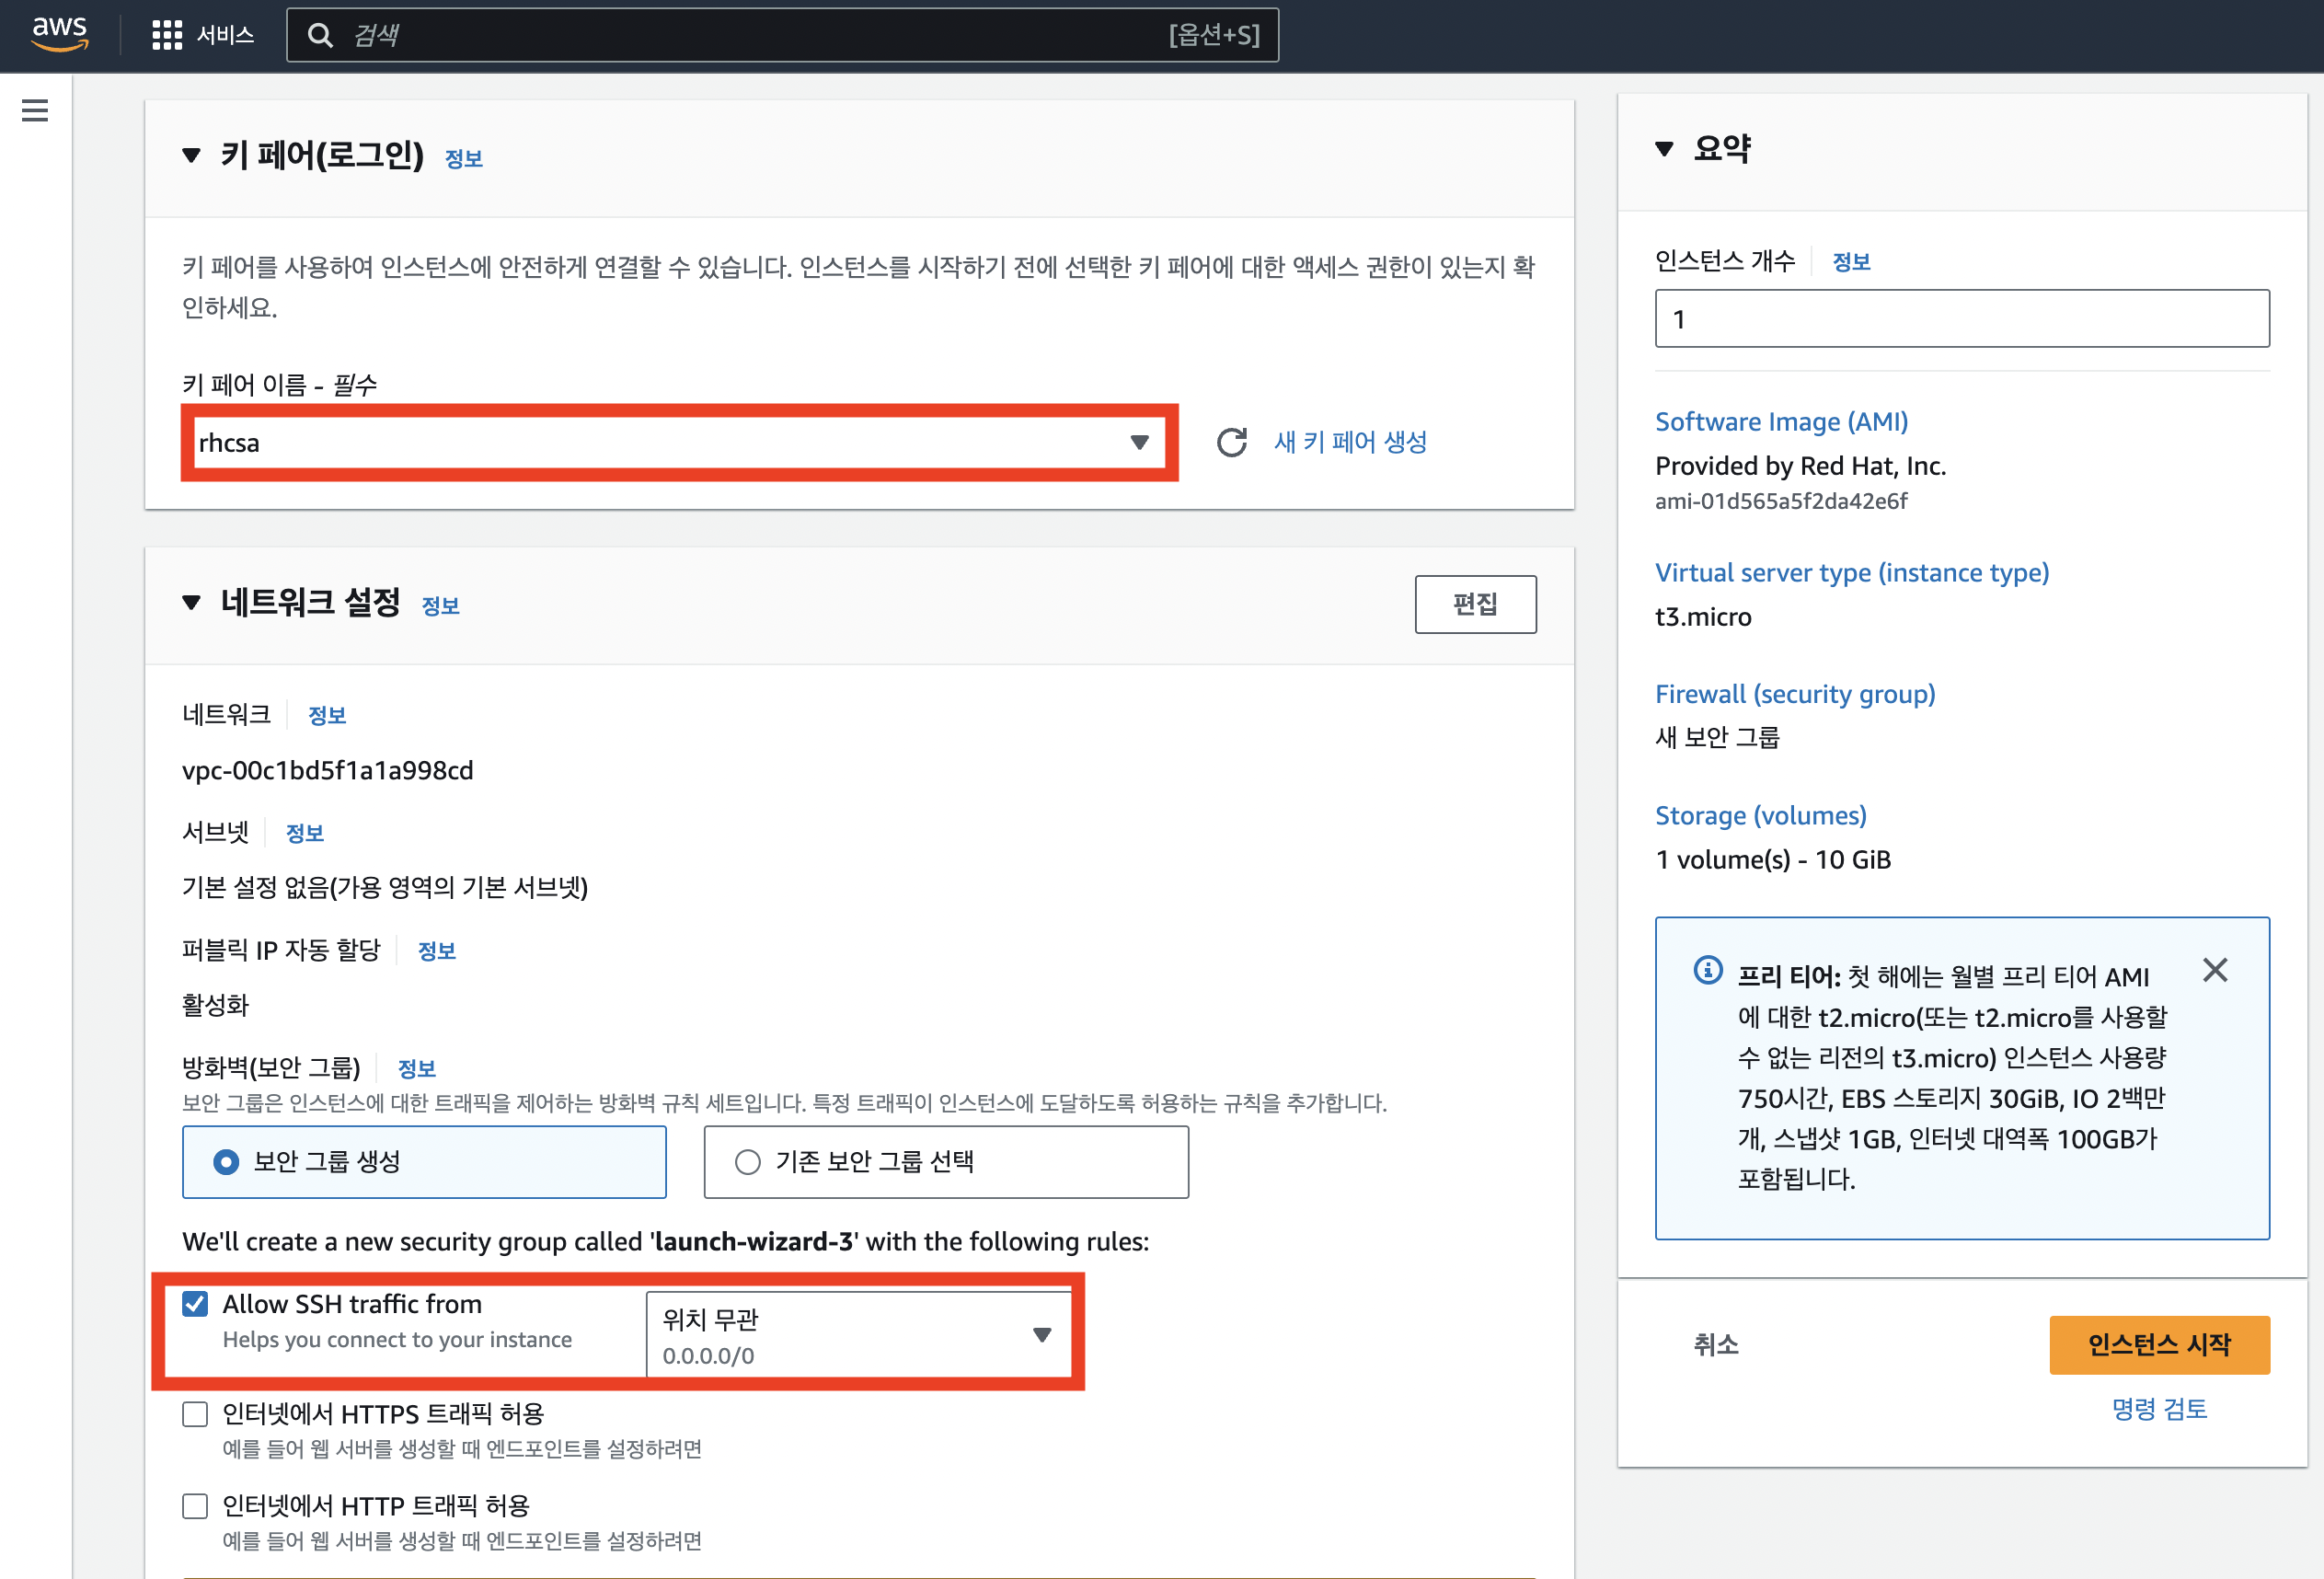Open the SSH source location dropdown

[x=858, y=1335]
